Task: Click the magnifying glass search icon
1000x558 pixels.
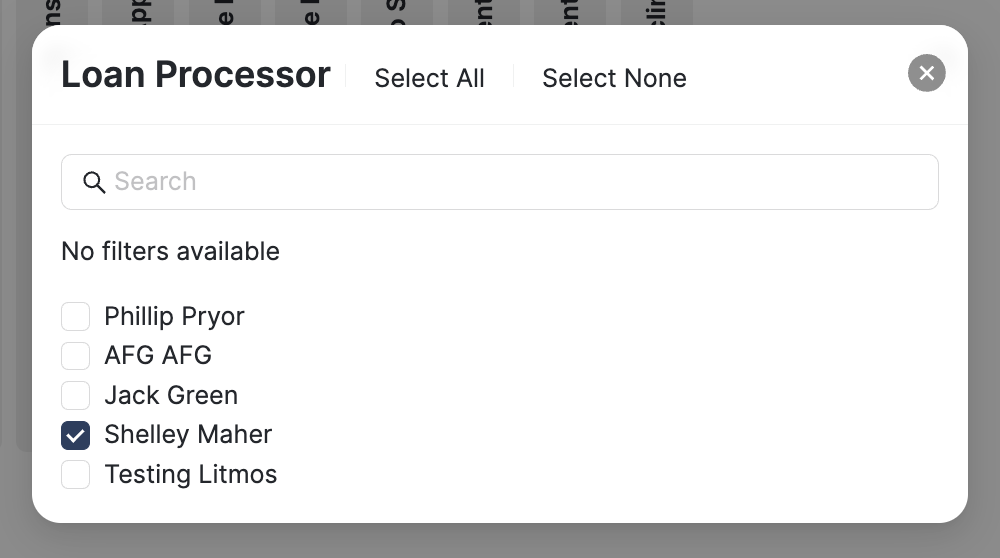Action: [94, 182]
